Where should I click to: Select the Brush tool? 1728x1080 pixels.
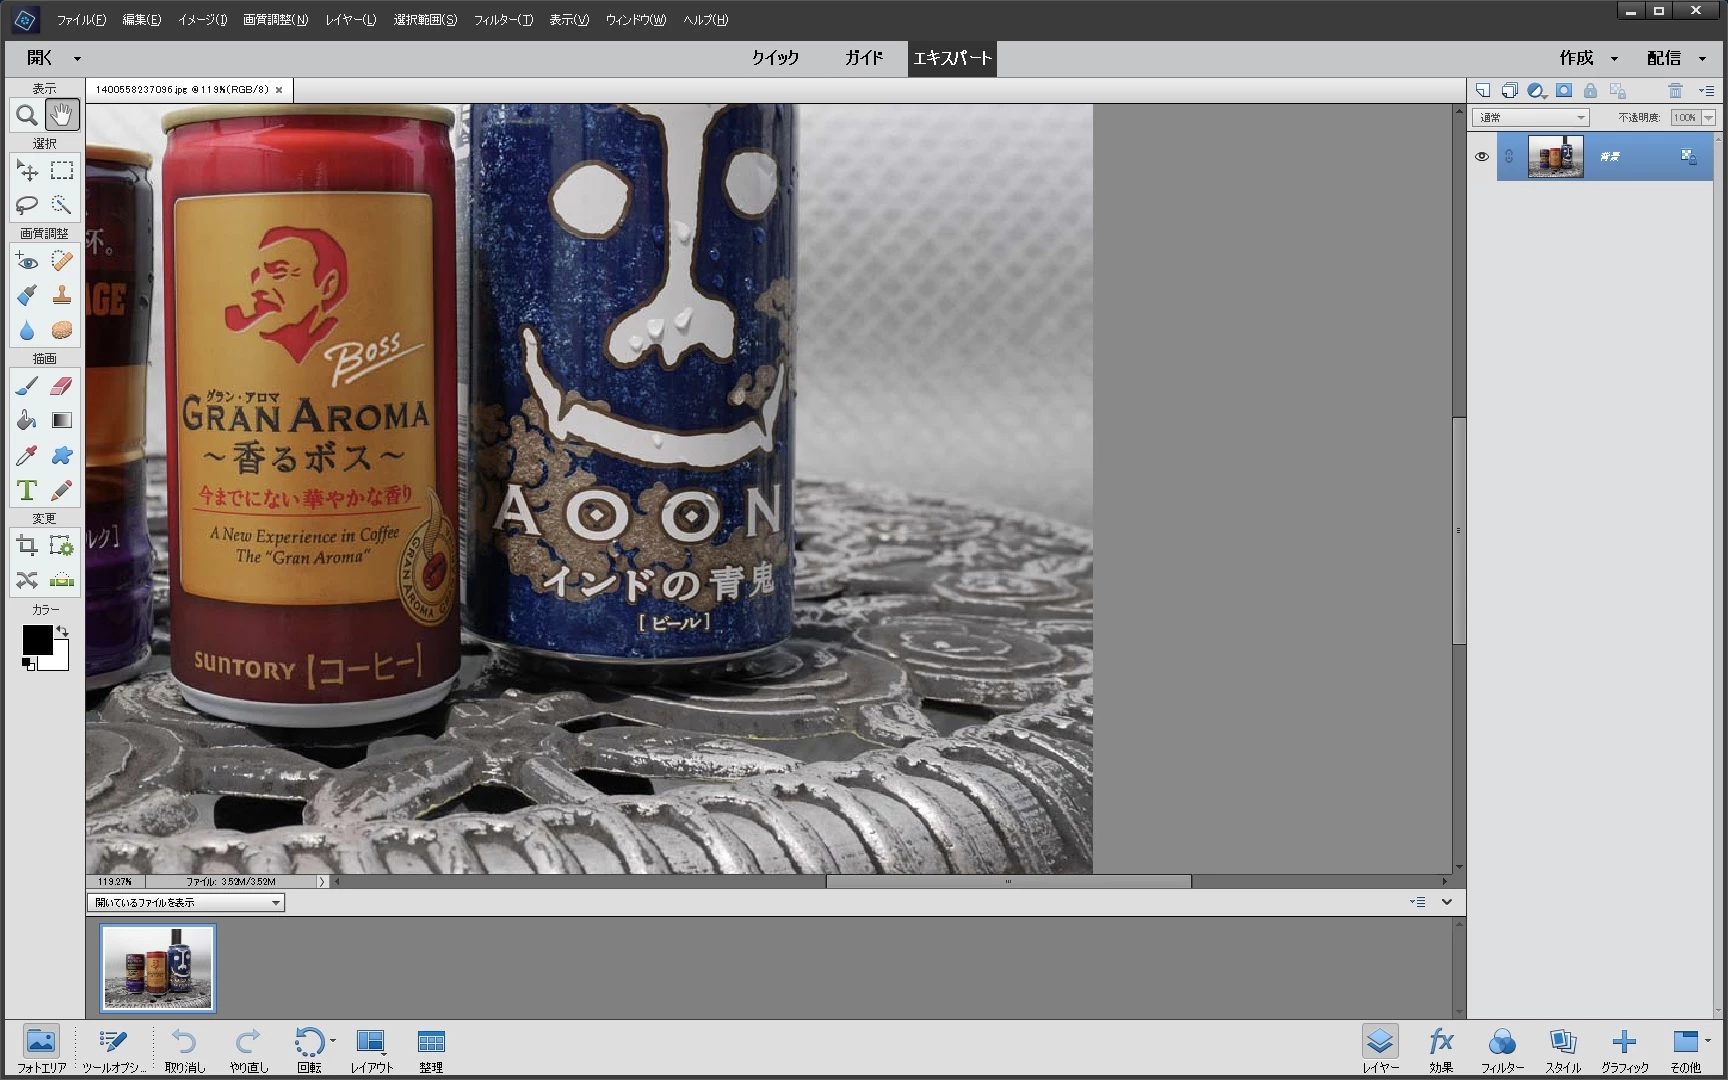point(27,386)
